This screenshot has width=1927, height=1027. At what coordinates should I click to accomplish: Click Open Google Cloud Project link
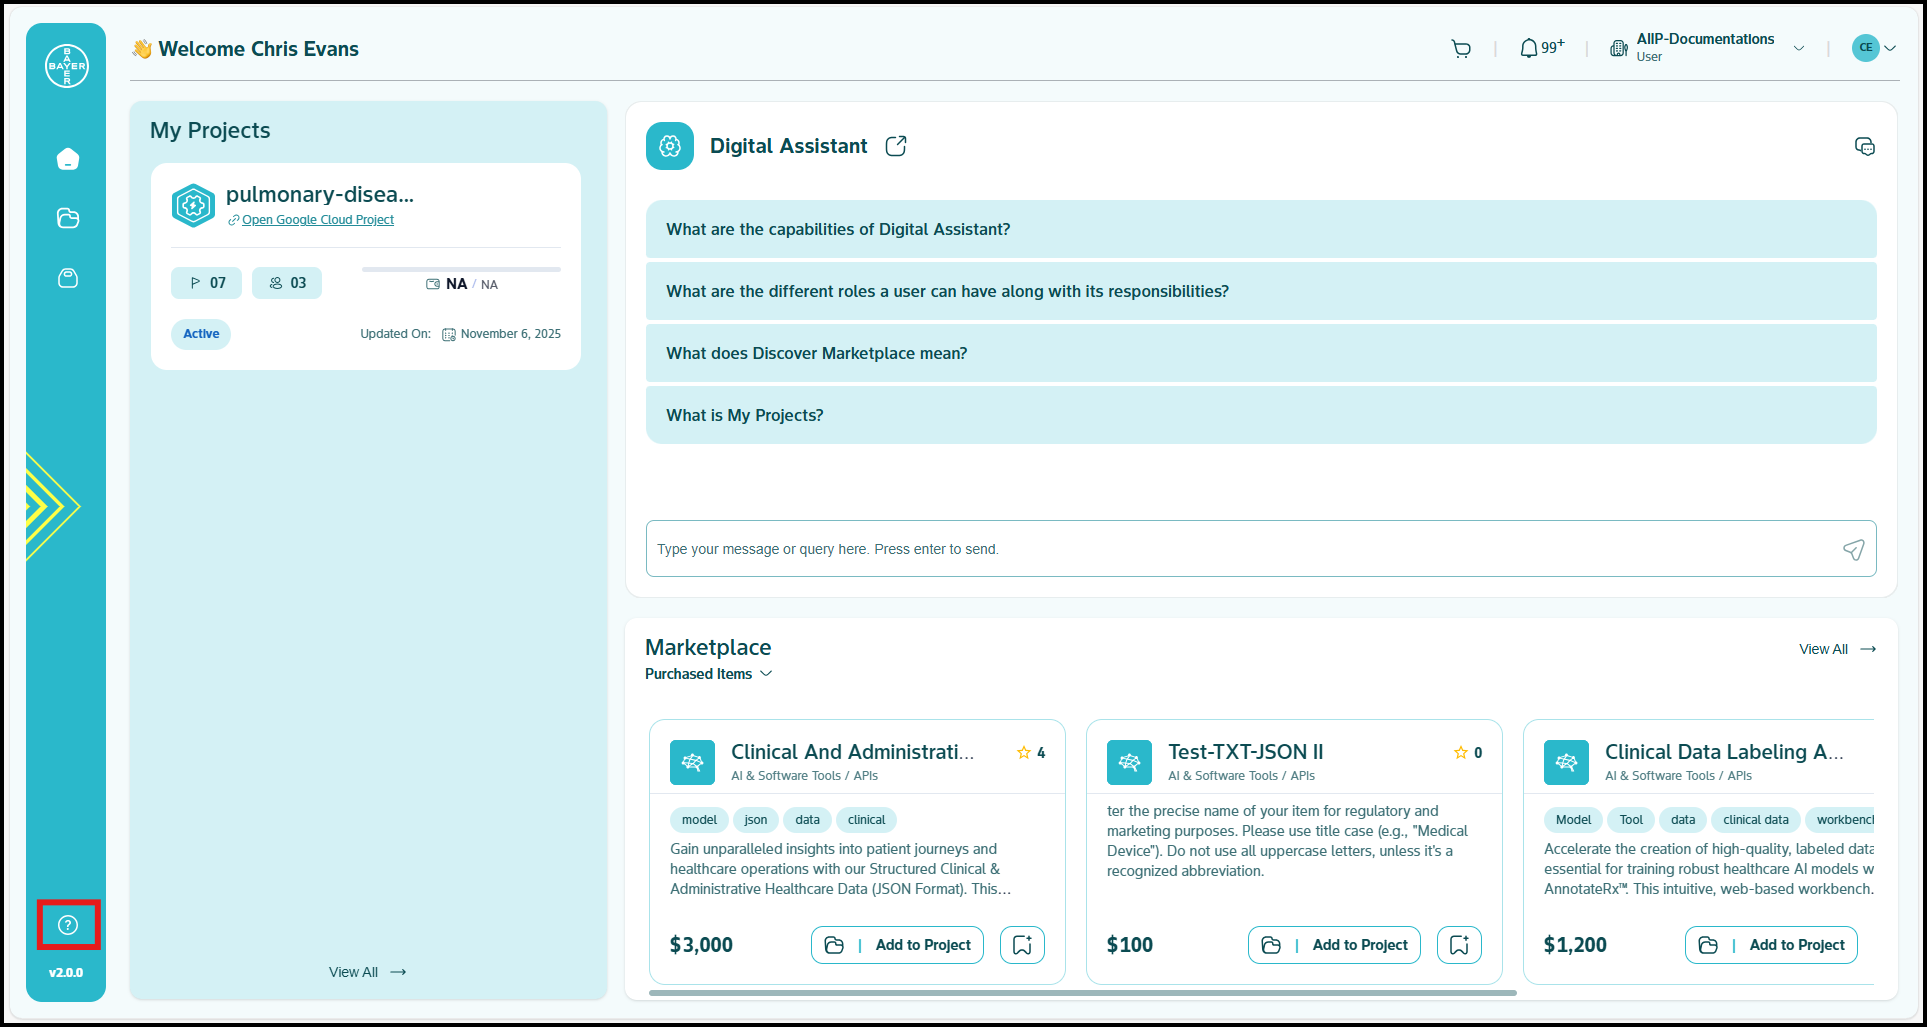(317, 220)
